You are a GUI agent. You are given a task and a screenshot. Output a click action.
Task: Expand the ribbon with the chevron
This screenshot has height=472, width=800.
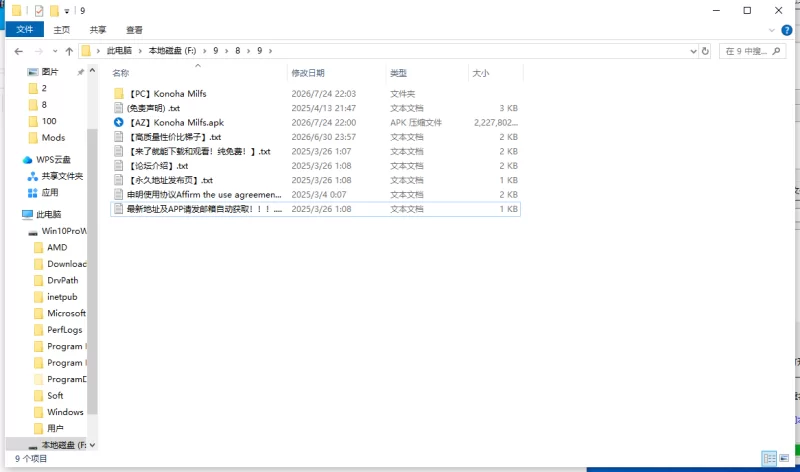coord(771,31)
